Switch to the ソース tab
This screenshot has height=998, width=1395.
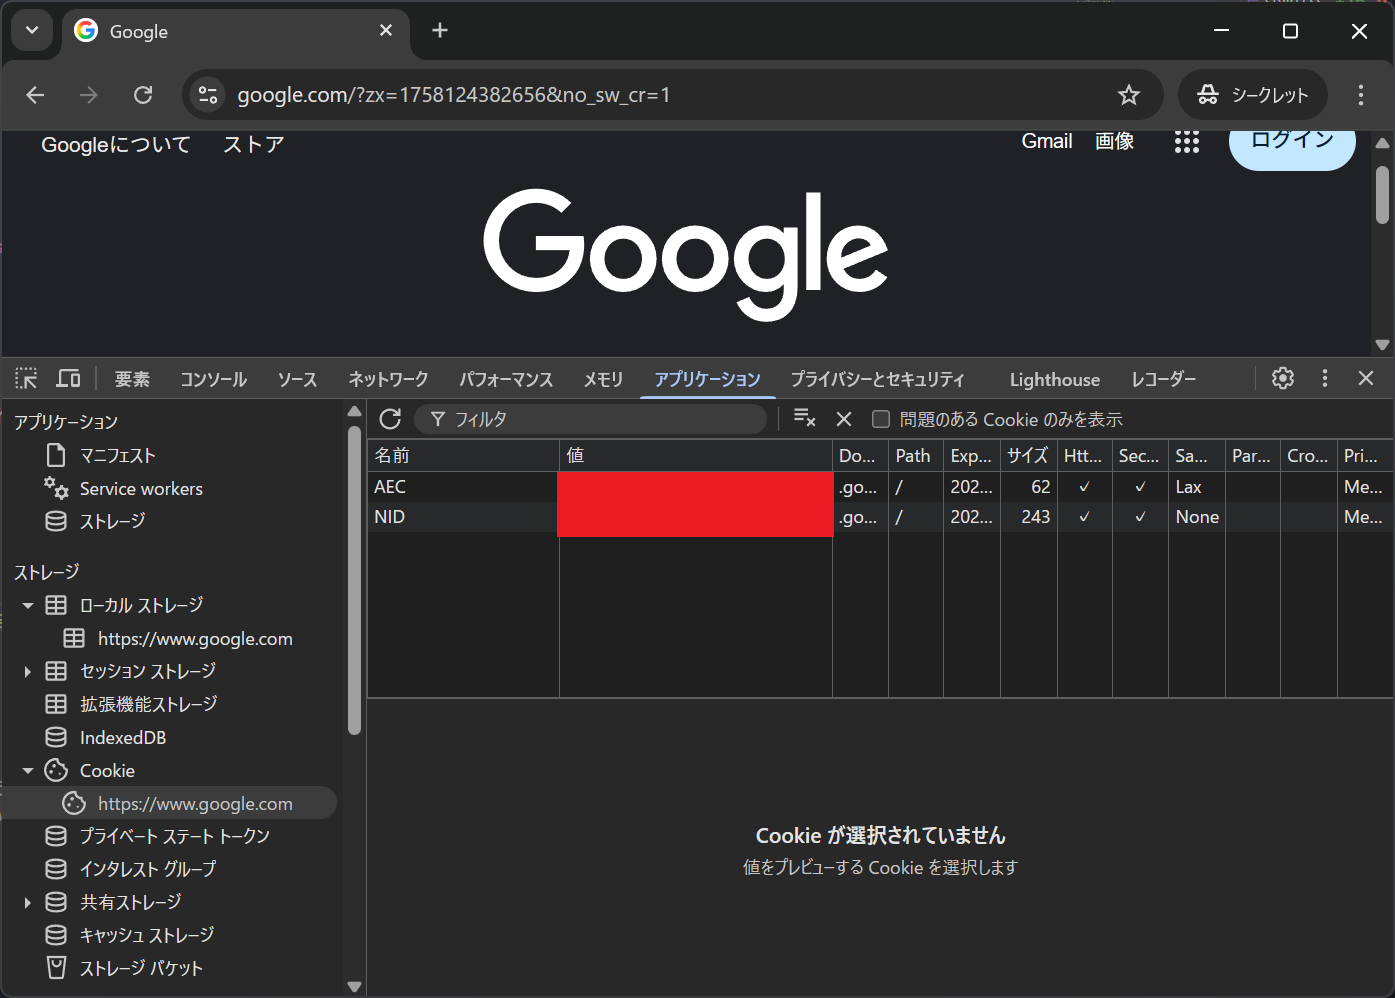click(x=297, y=379)
